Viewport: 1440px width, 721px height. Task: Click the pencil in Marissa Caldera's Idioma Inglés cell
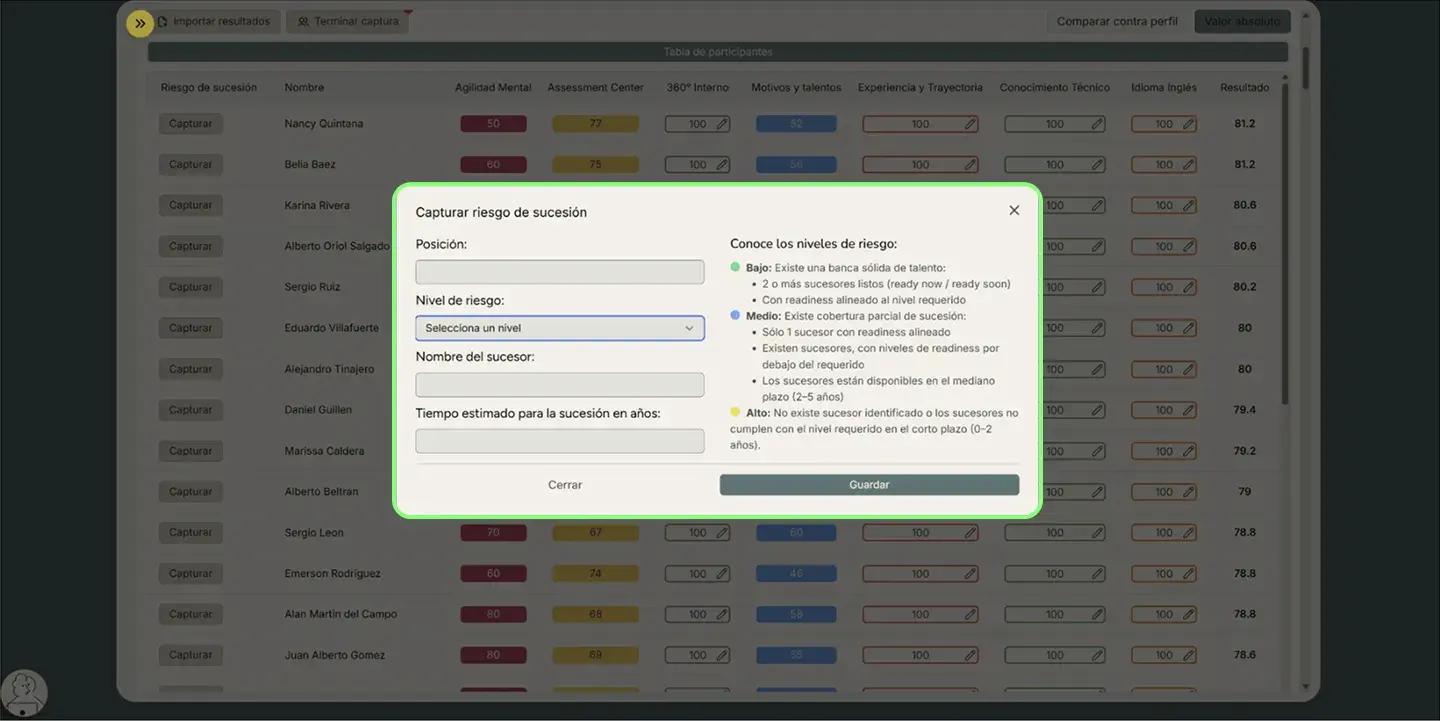pos(1188,451)
